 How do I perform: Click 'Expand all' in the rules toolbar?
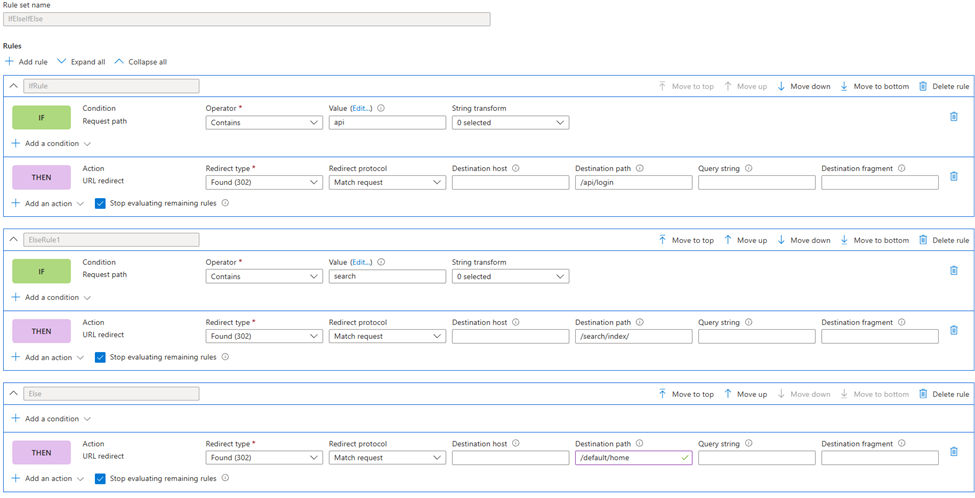pos(81,62)
